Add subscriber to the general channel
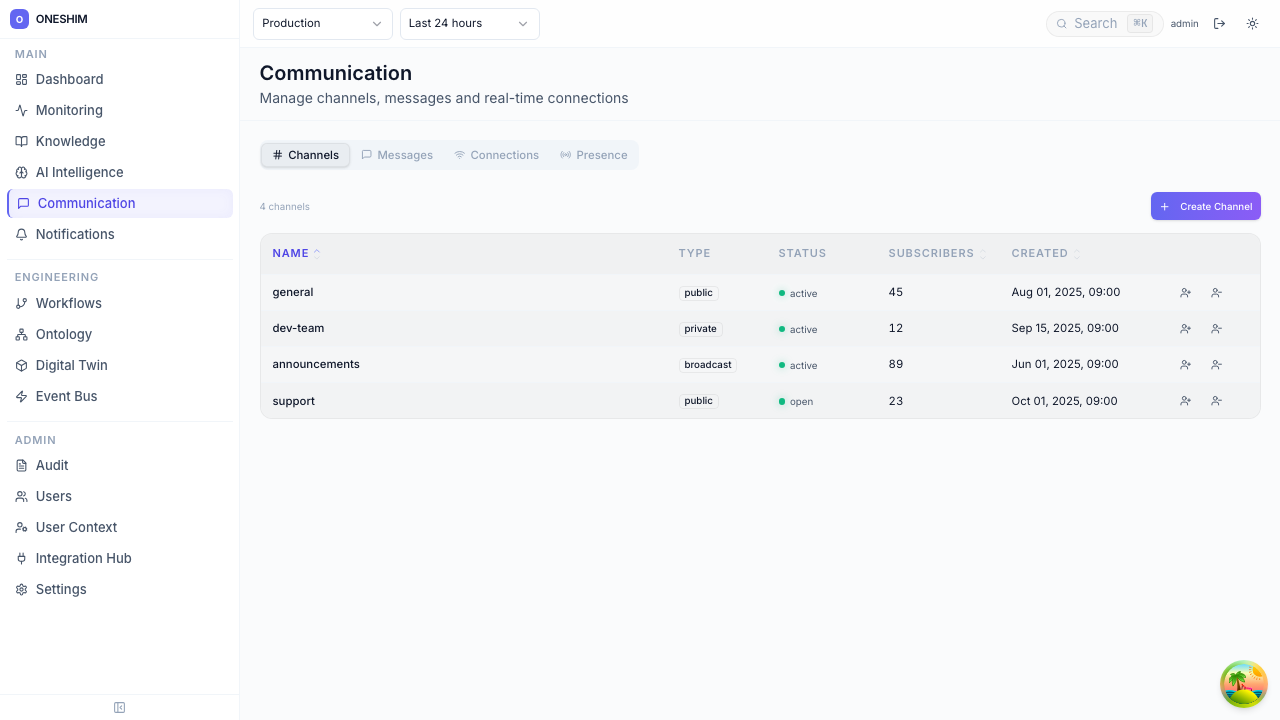This screenshot has height=720, width=1280. (1185, 293)
